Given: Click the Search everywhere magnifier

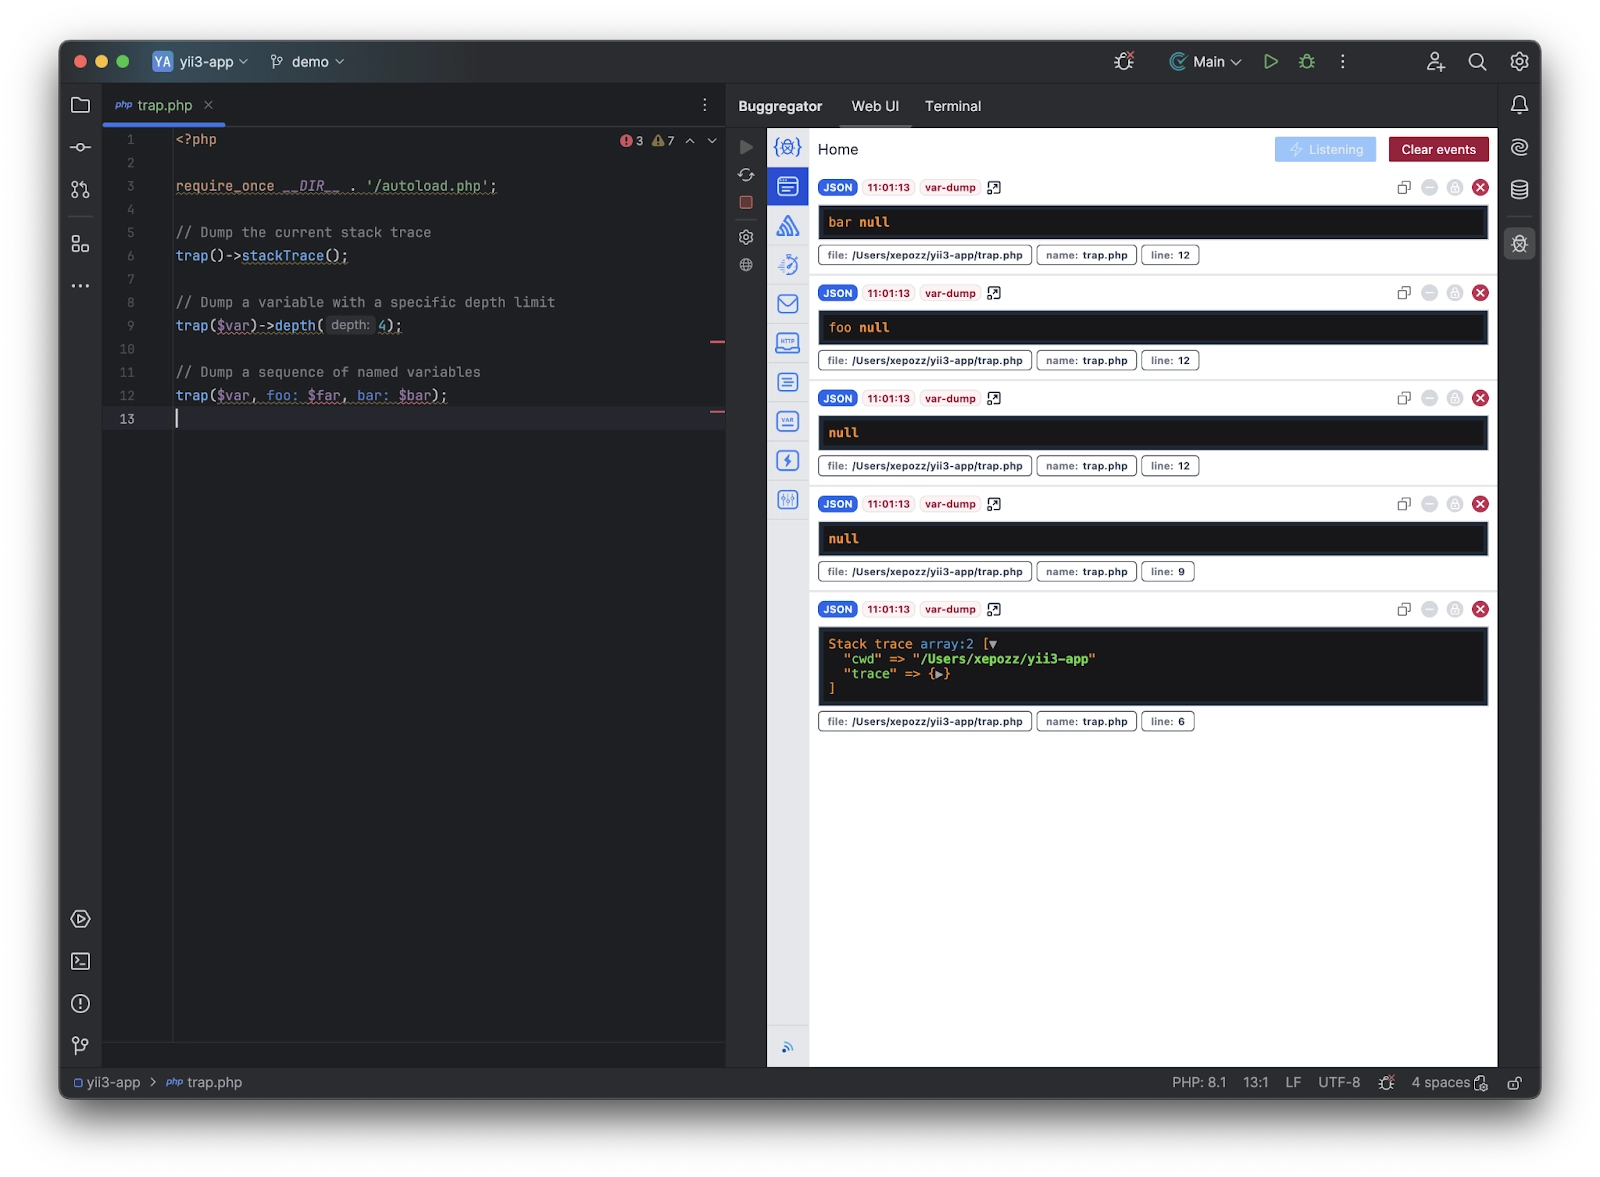Looking at the screenshot, I should tap(1477, 61).
